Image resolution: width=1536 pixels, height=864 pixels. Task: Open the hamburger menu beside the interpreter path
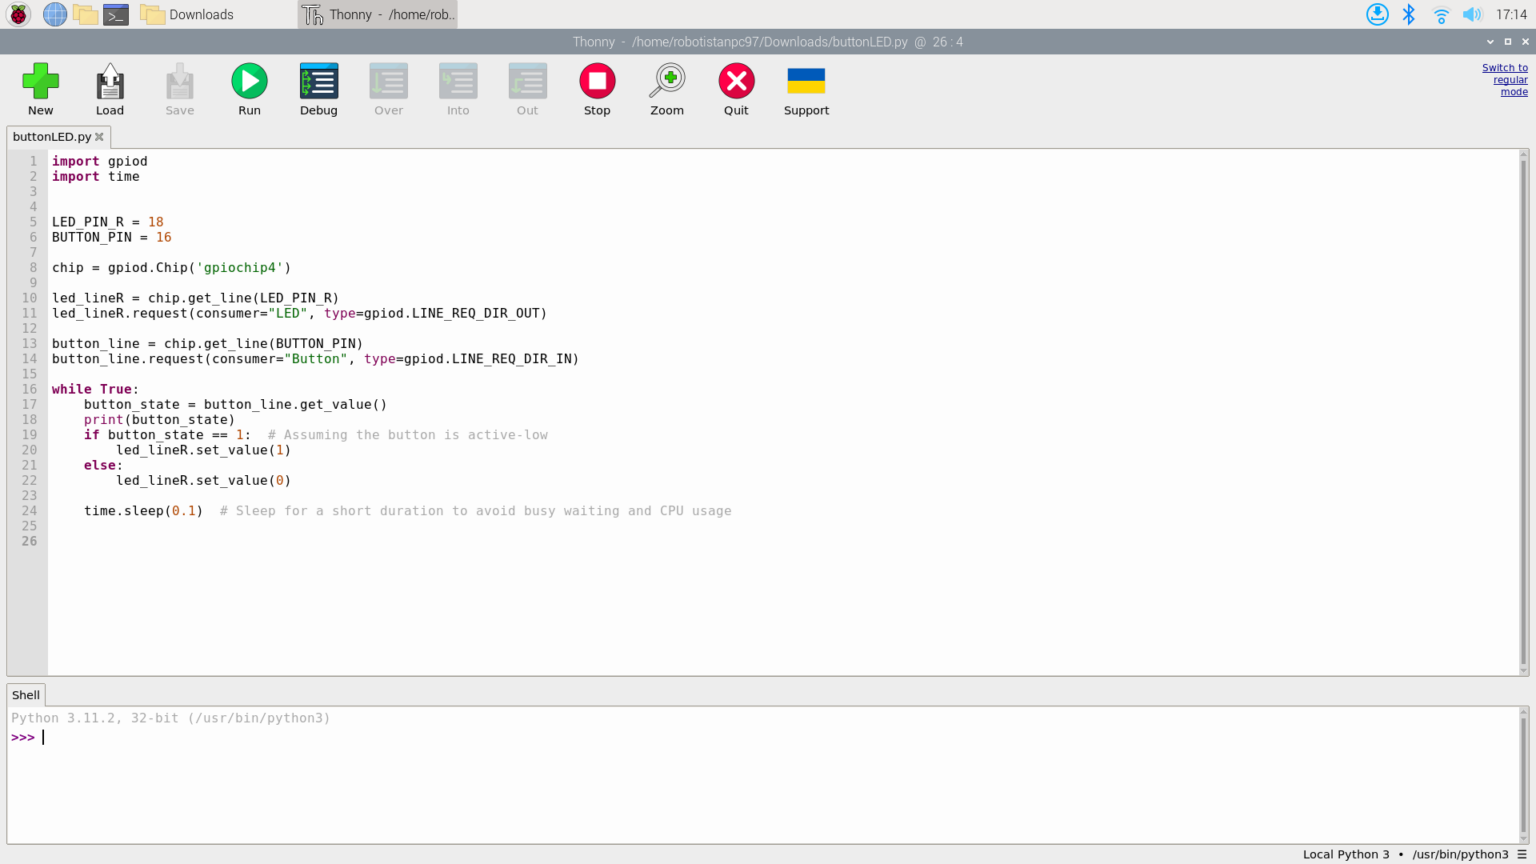coord(1523,854)
